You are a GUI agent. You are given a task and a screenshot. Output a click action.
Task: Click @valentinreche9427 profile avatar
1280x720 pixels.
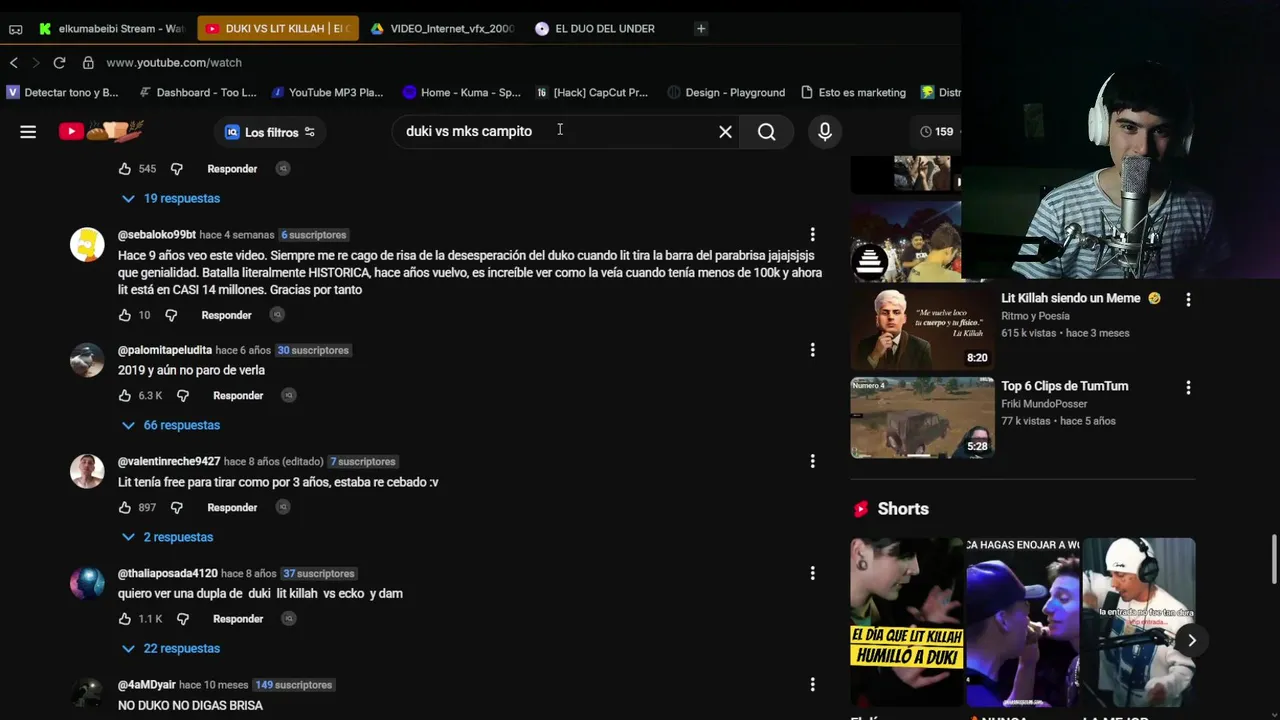87,471
